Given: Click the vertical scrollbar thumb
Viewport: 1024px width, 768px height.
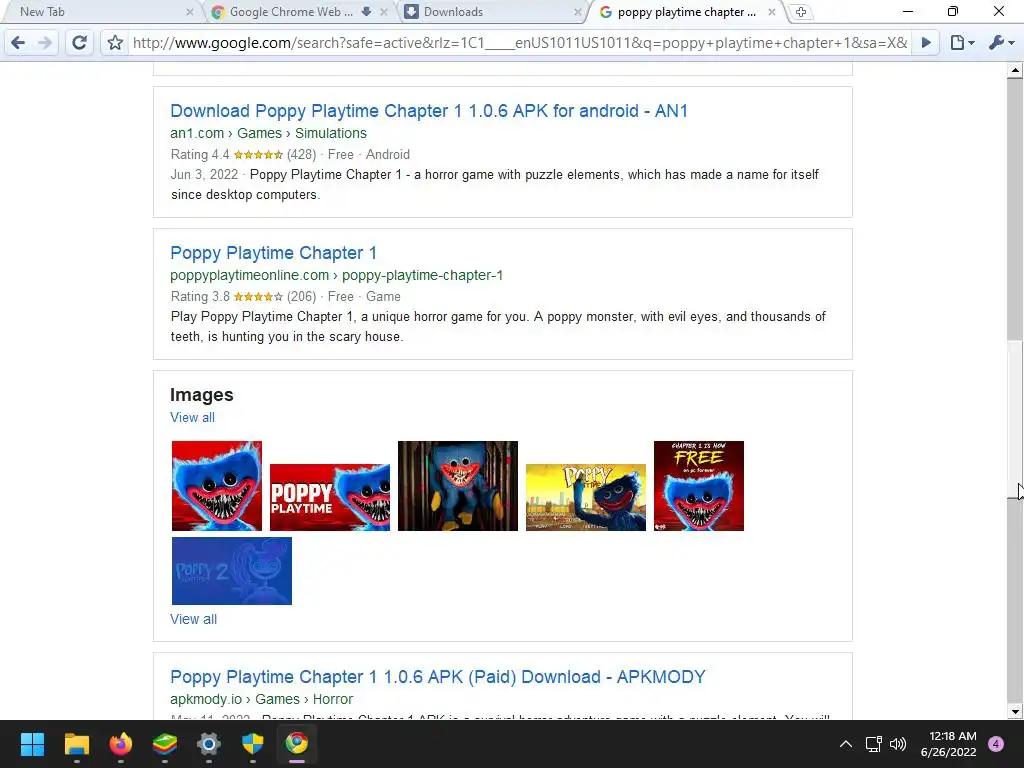Looking at the screenshot, I should (x=1015, y=419).
